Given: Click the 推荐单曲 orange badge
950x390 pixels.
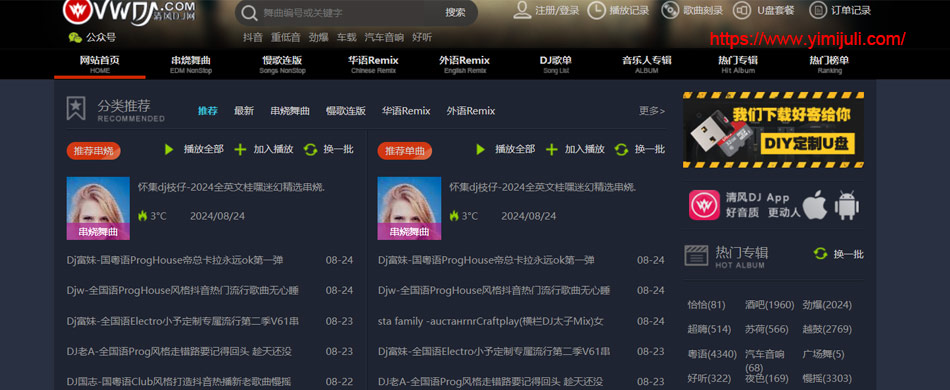Looking at the screenshot, I should [x=405, y=151].
